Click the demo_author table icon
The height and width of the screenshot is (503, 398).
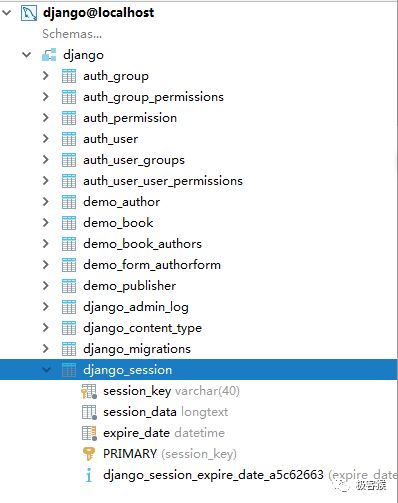[x=69, y=202]
